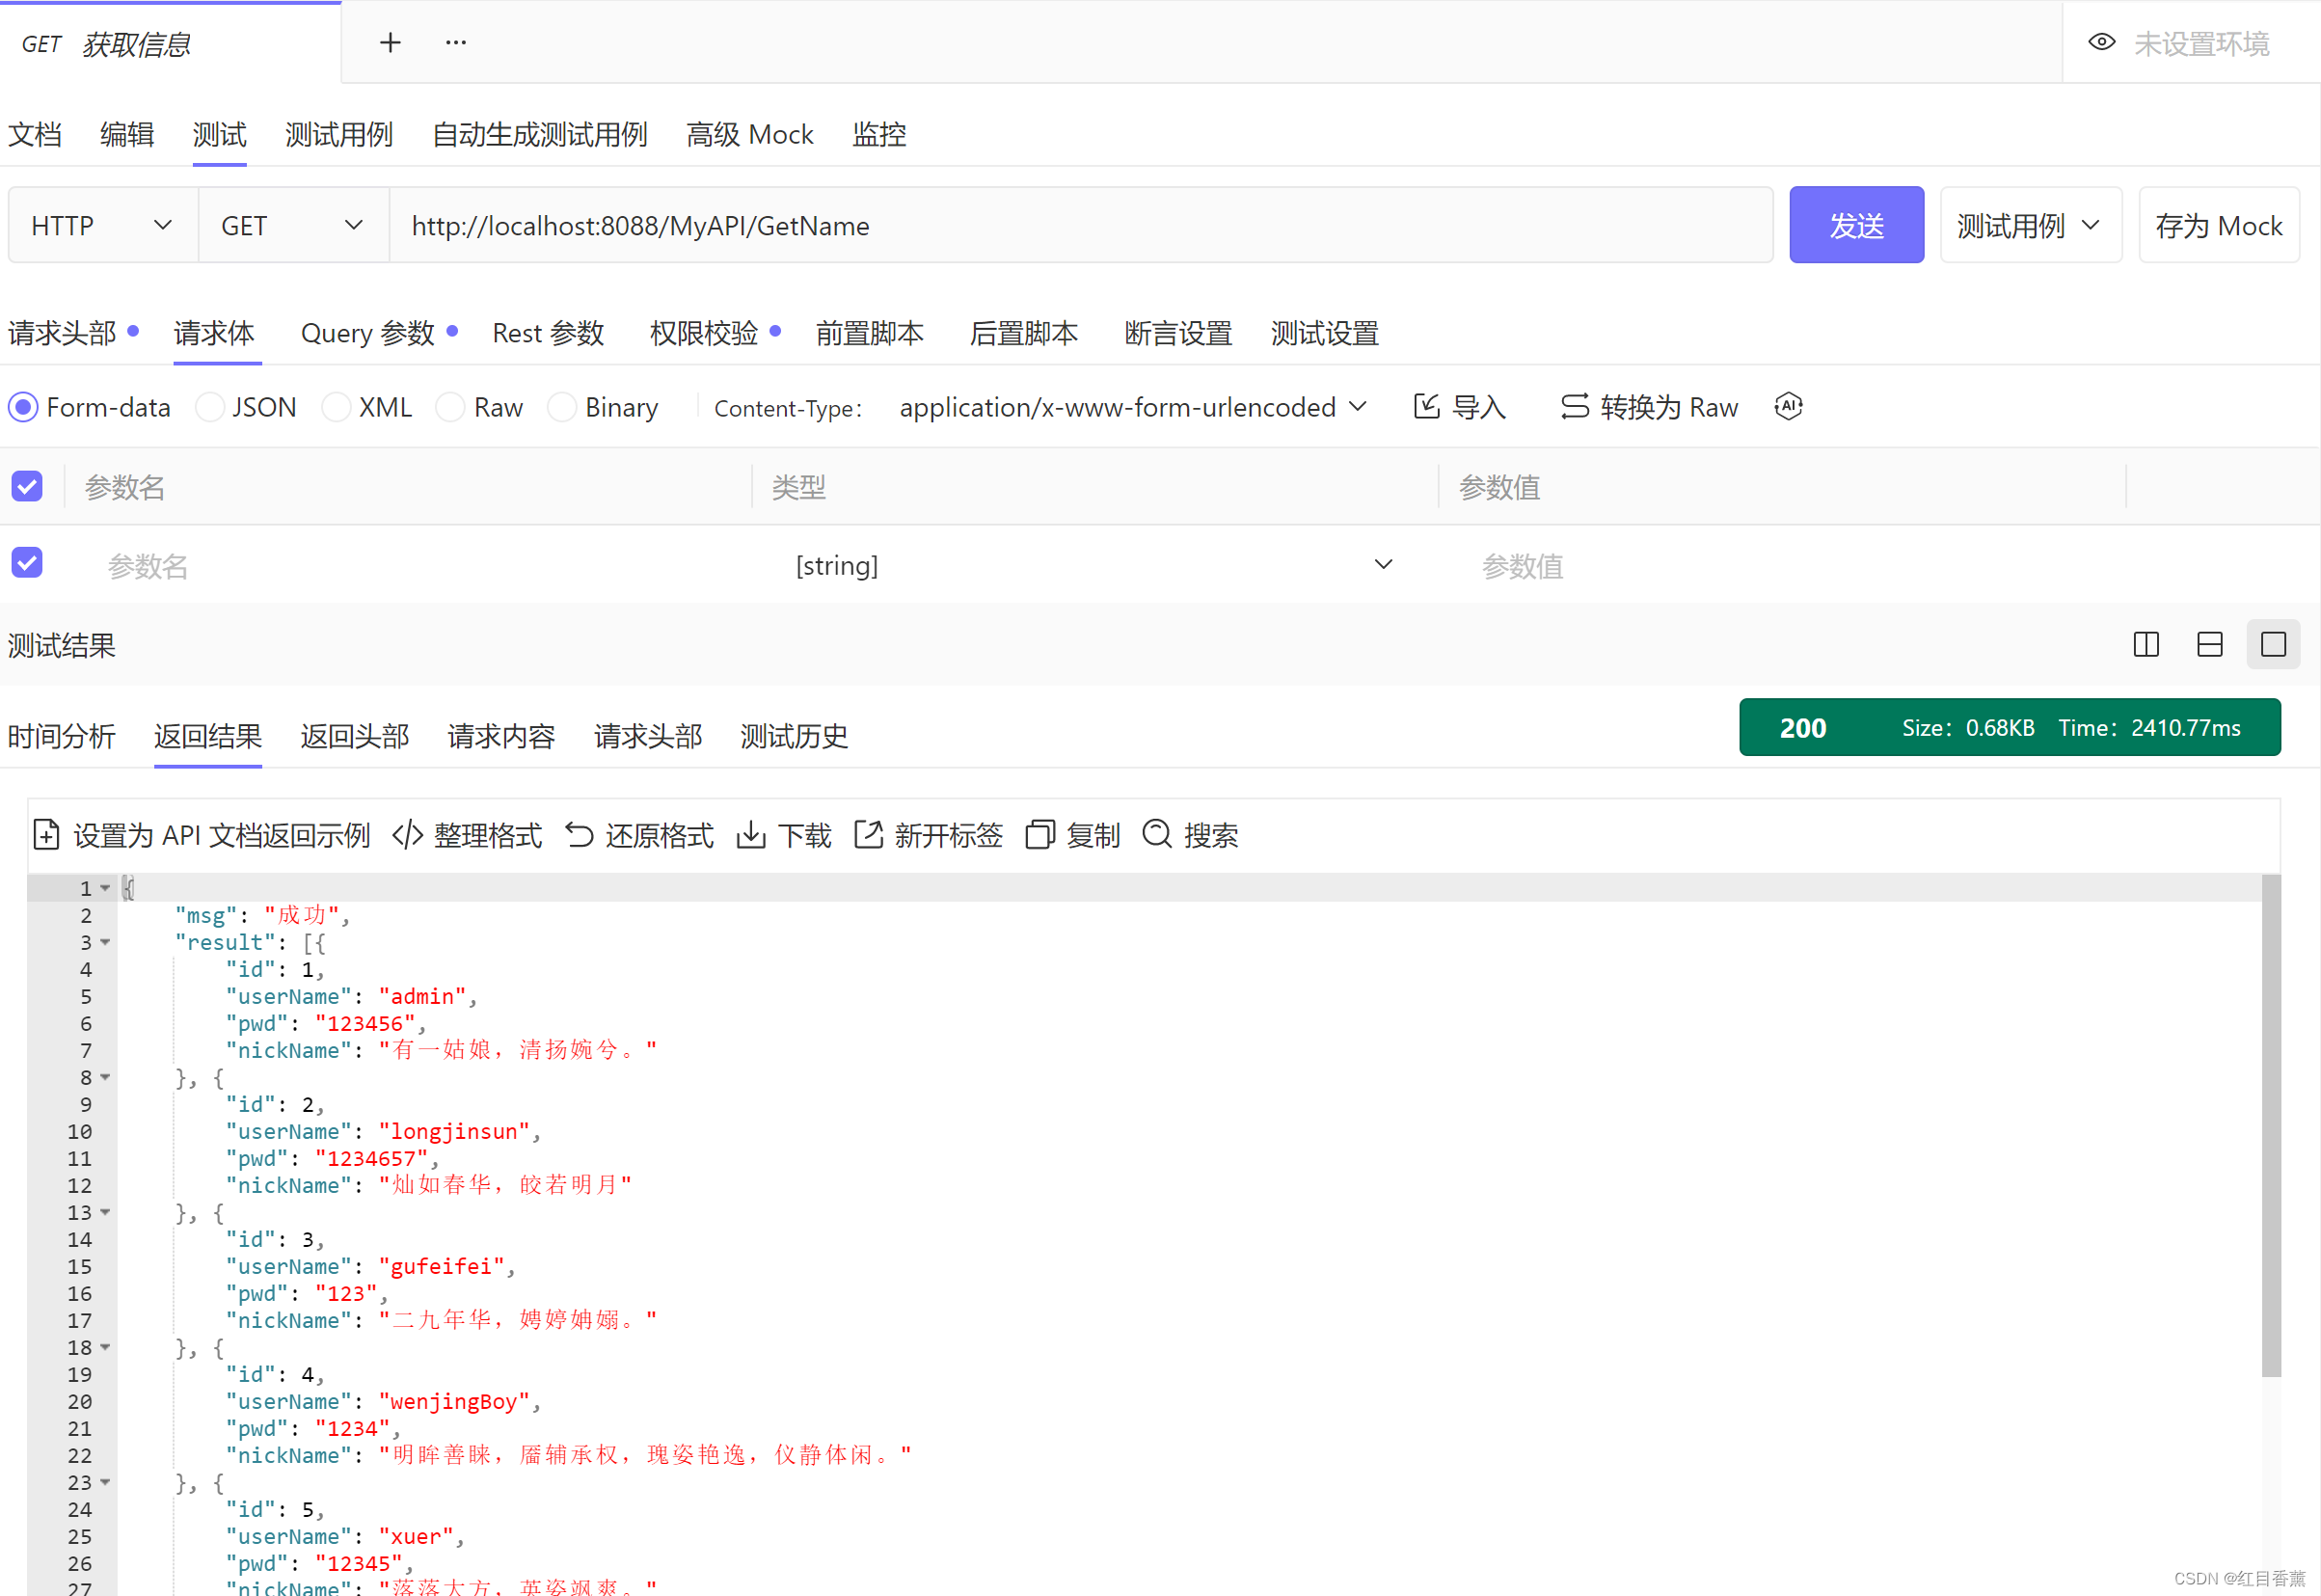Open the Query 参数 tab
This screenshot has width=2321, height=1596.
(367, 333)
